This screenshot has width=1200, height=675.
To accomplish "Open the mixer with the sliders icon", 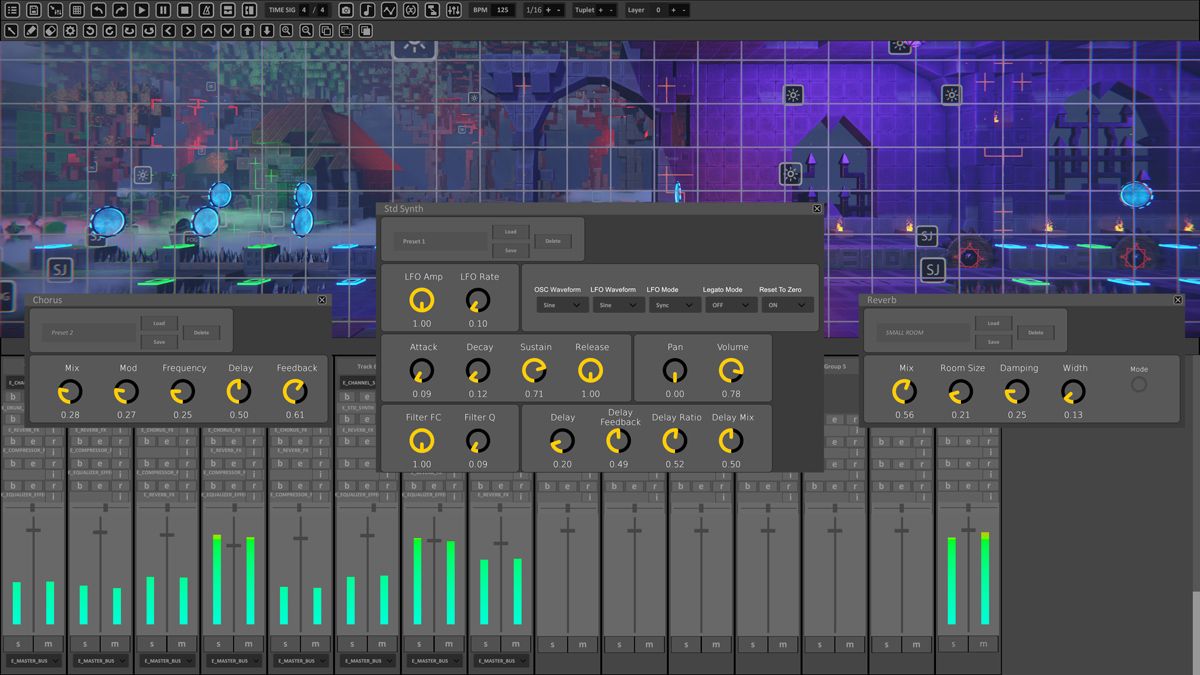I will point(454,10).
